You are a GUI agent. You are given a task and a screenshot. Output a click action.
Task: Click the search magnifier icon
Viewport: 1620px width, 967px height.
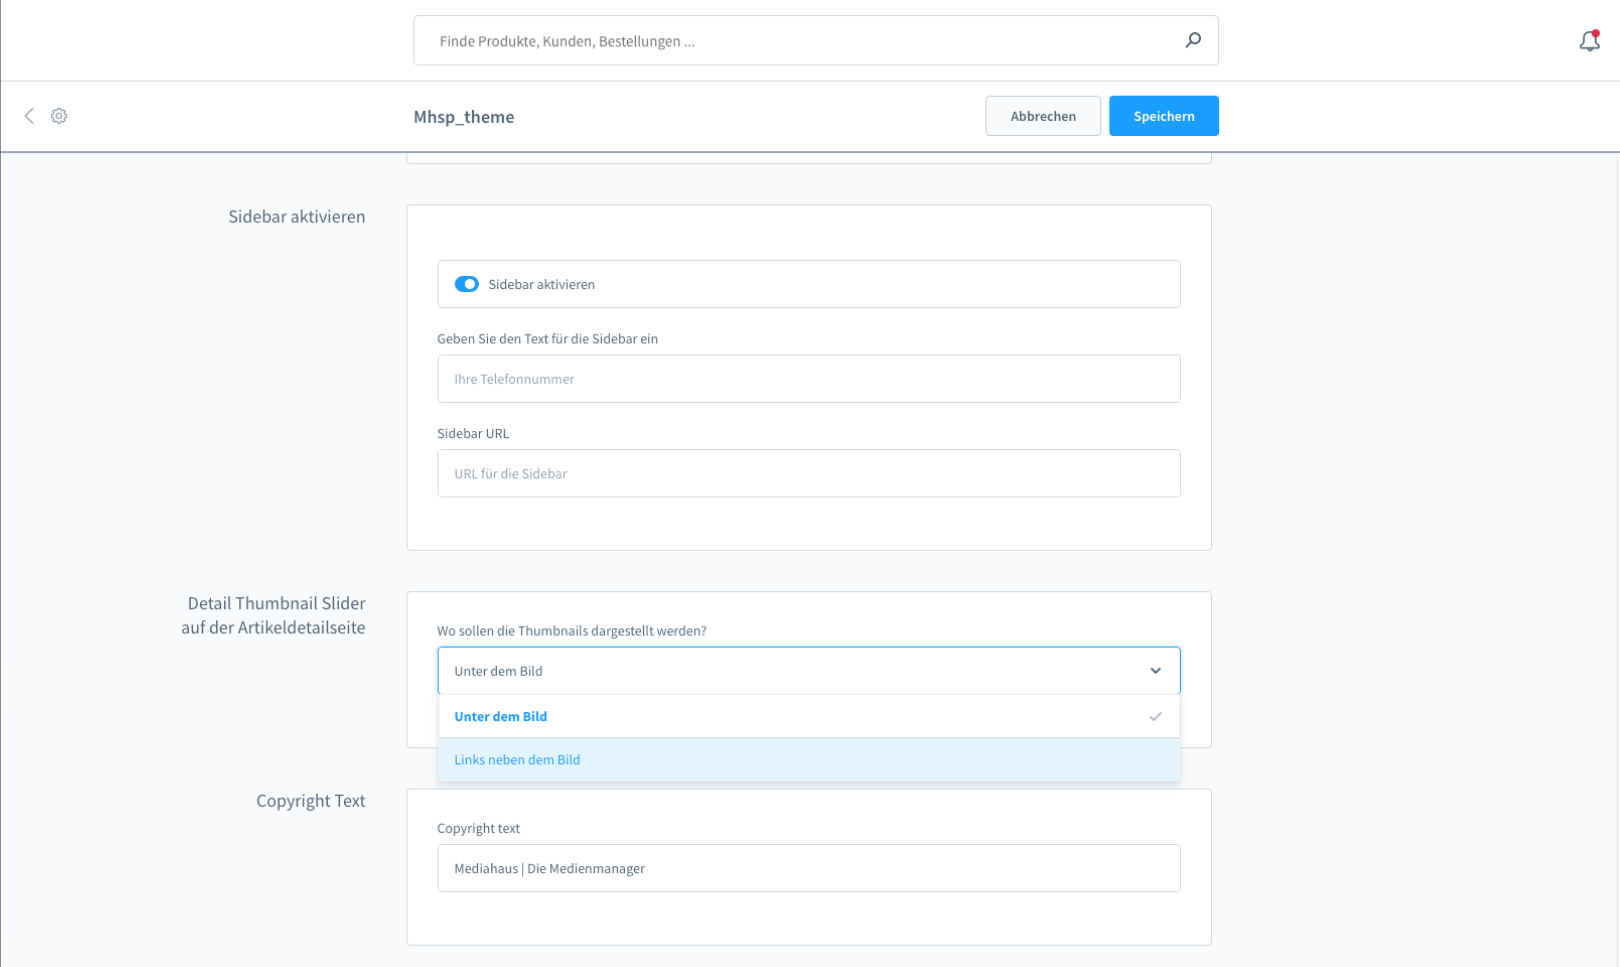click(x=1193, y=40)
